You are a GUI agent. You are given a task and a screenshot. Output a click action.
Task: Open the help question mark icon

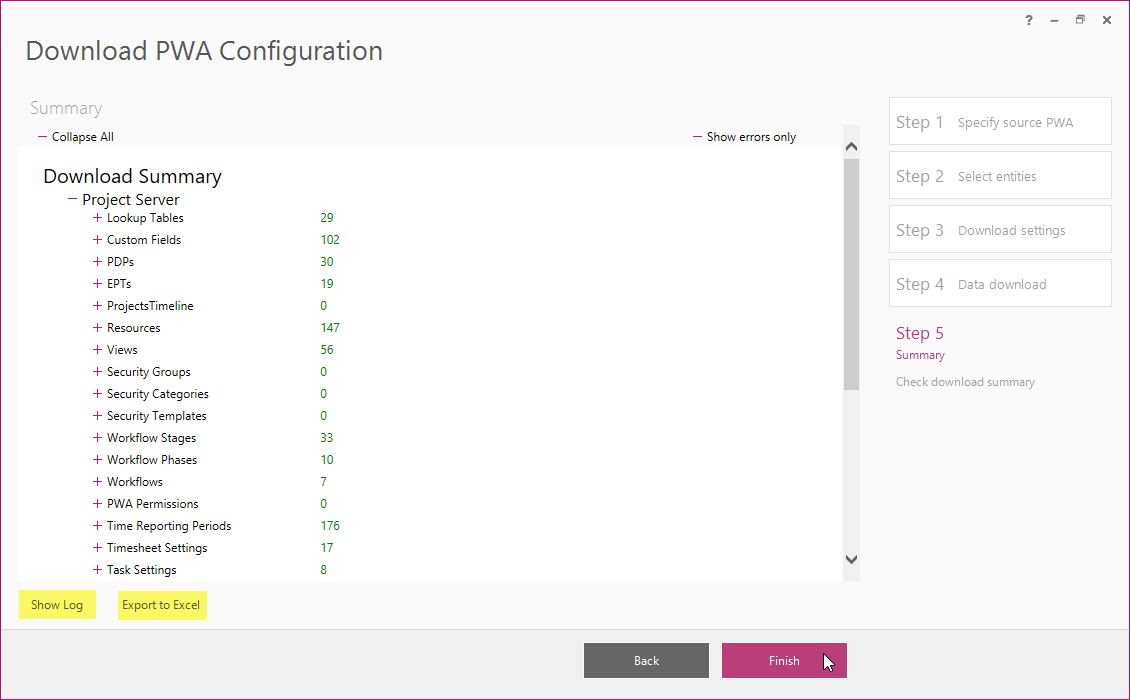click(1029, 20)
